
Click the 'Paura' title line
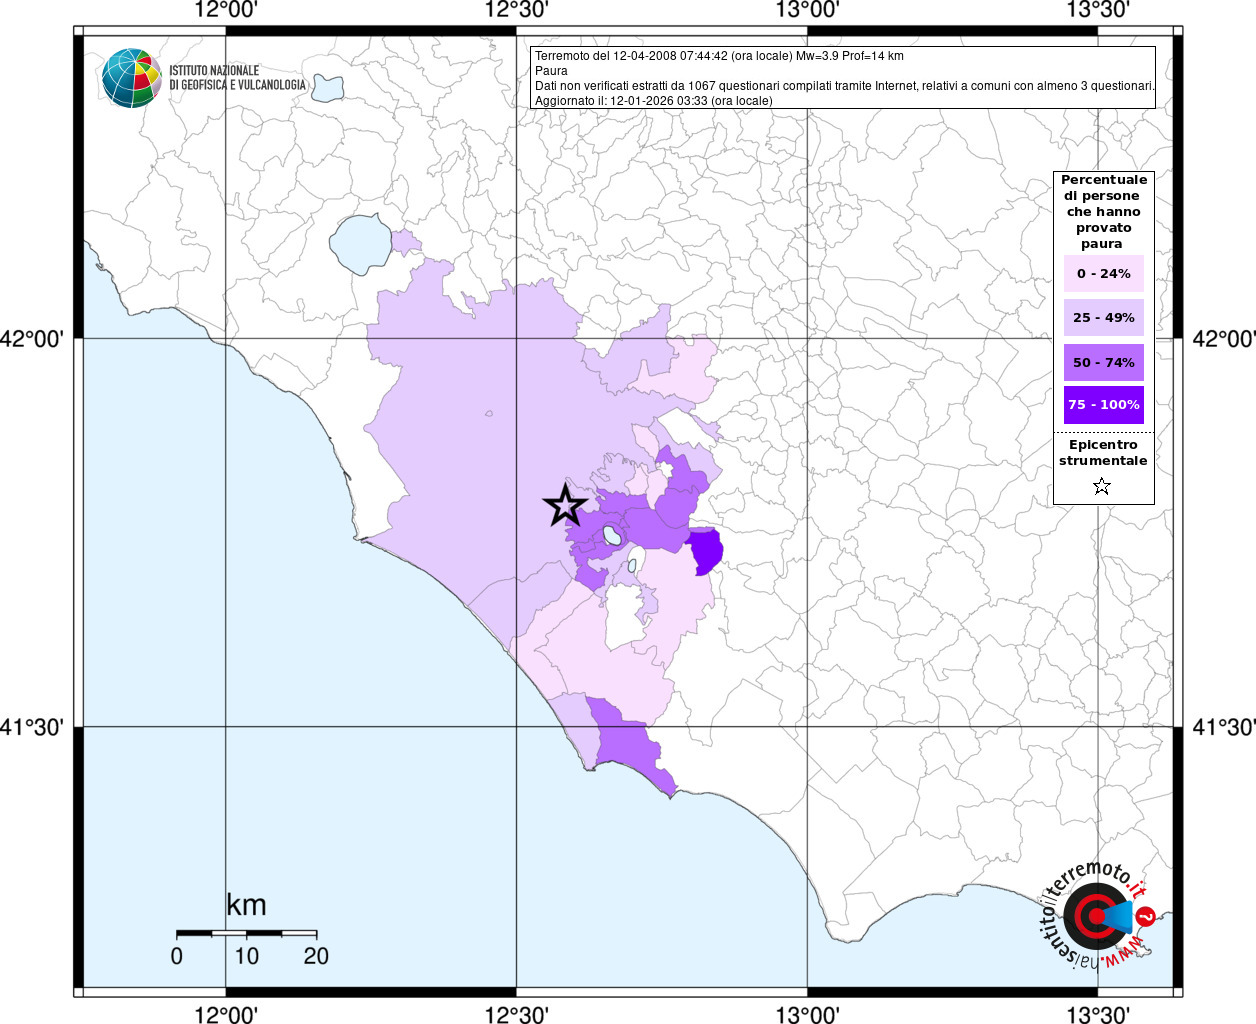[551, 71]
